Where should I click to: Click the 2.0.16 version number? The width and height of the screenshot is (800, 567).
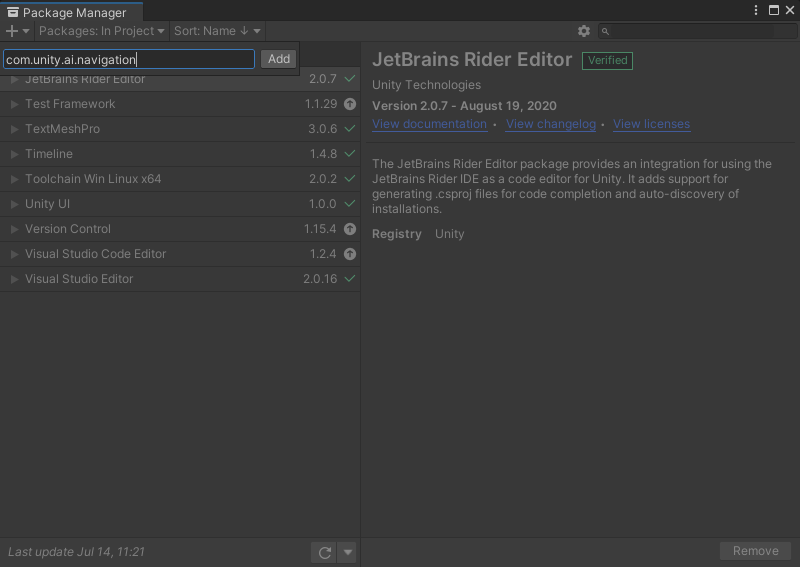pos(320,279)
